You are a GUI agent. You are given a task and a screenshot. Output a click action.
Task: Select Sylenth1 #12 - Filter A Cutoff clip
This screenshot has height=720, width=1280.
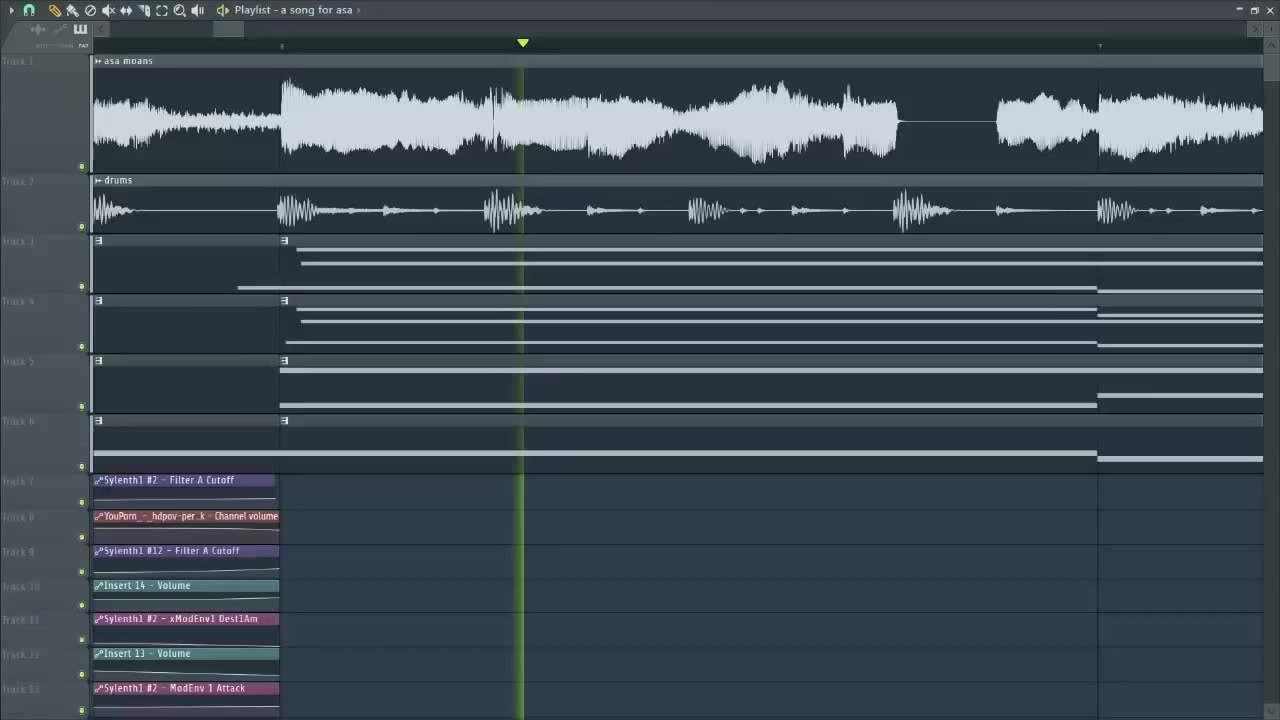186,551
